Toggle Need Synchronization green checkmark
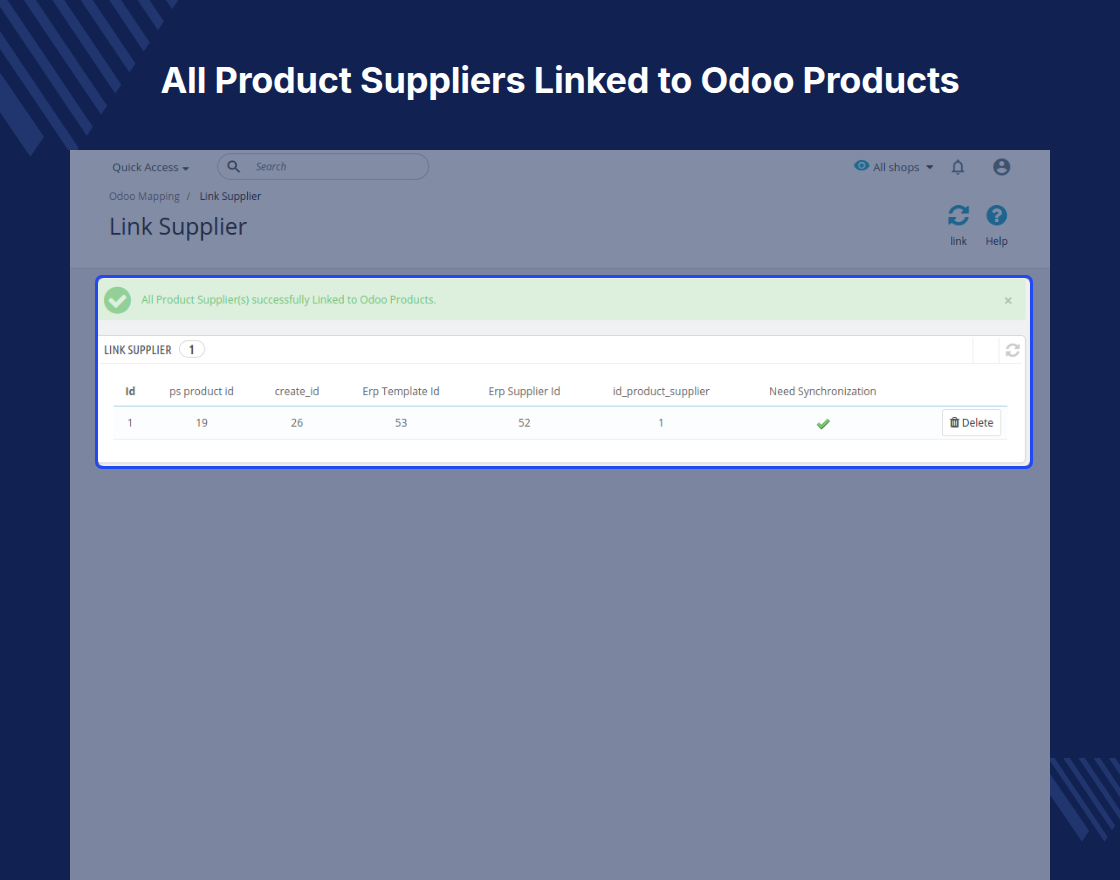The image size is (1120, 880). point(823,424)
